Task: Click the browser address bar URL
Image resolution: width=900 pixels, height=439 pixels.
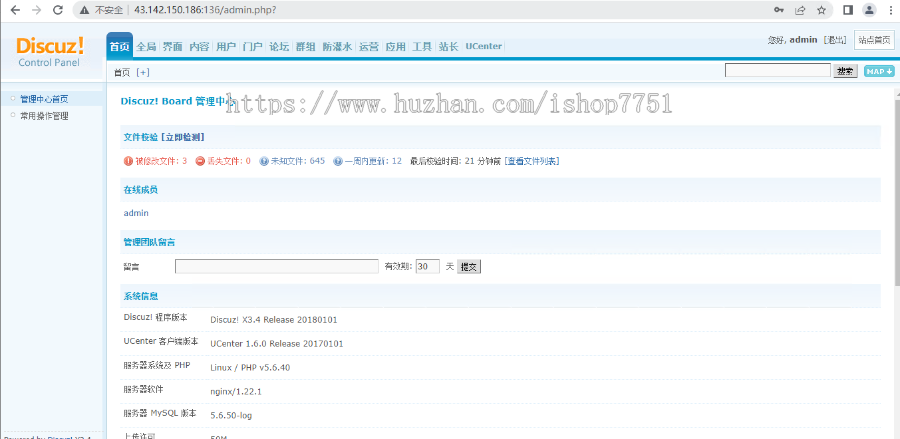Action: (205, 10)
